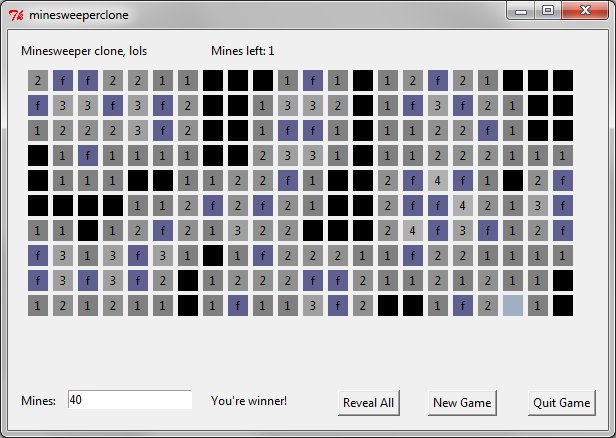
Task: Close the minesweeperclone window
Action: [585, 11]
